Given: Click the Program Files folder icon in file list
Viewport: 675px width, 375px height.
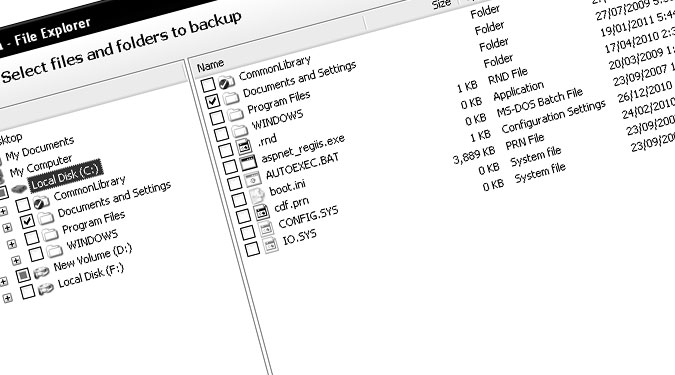Looking at the screenshot, I should tap(235, 114).
